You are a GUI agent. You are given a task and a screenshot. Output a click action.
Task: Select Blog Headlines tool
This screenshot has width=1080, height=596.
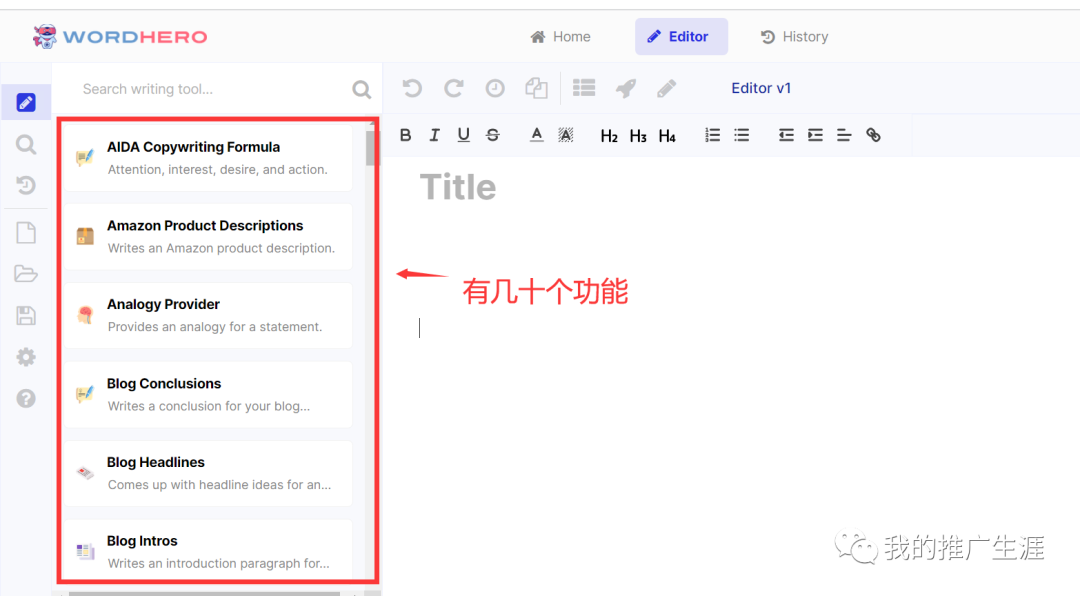(208, 473)
